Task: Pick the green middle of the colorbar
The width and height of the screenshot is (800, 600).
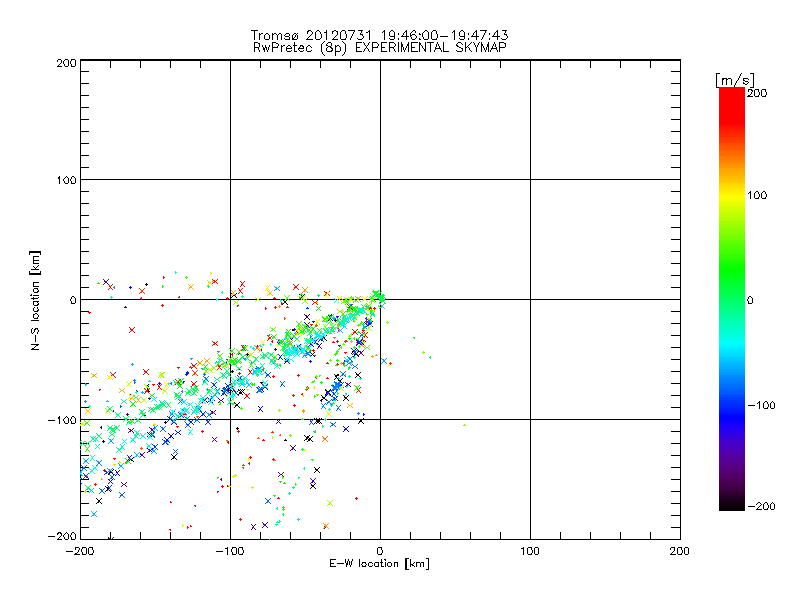Action: pos(732,299)
